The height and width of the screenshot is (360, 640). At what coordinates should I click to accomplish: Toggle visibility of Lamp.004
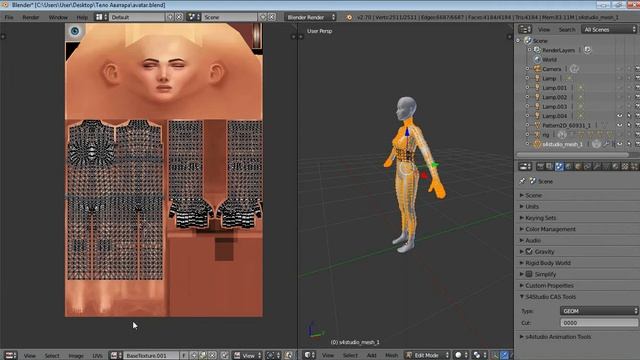[620, 116]
